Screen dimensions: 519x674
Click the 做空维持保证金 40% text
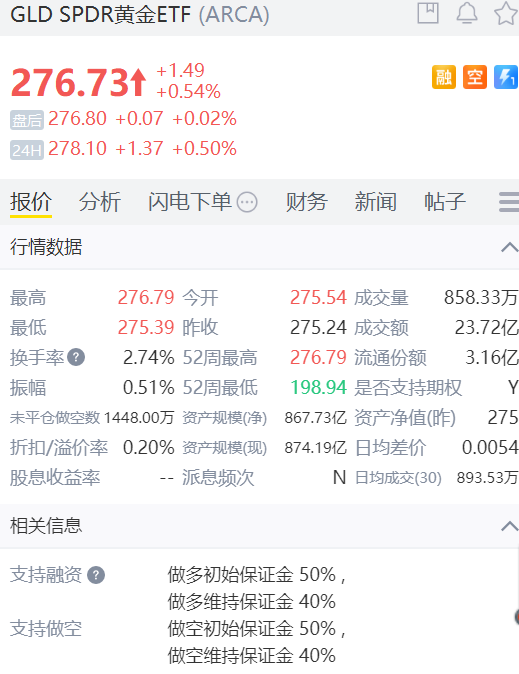coord(252,656)
